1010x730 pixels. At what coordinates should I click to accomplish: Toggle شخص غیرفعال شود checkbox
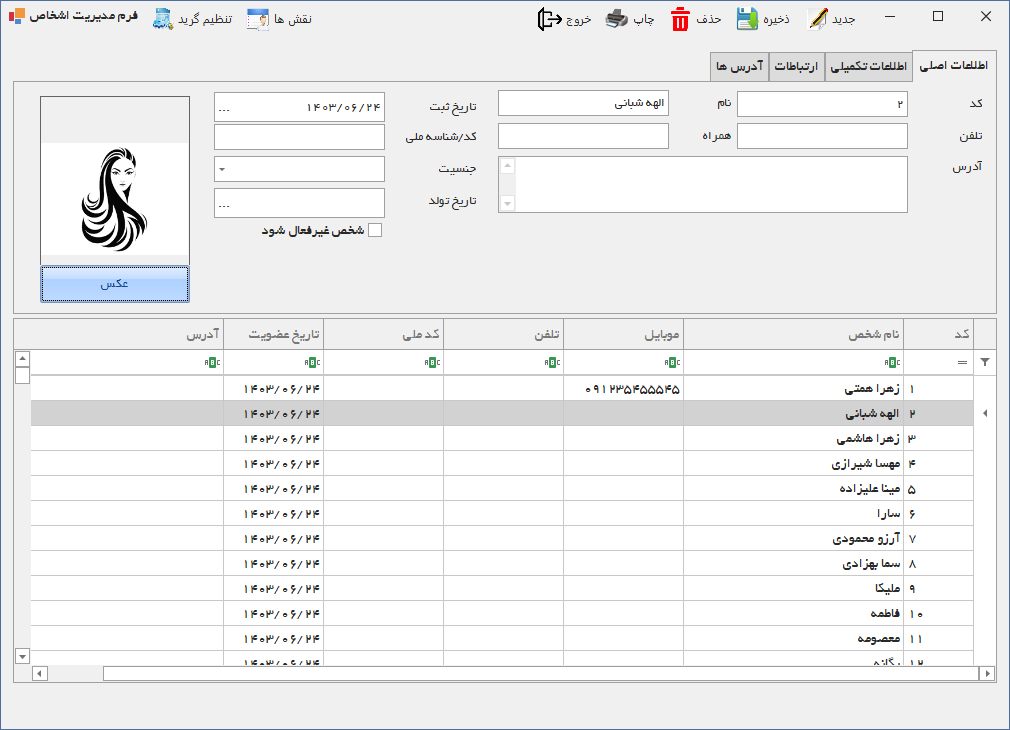[375, 231]
